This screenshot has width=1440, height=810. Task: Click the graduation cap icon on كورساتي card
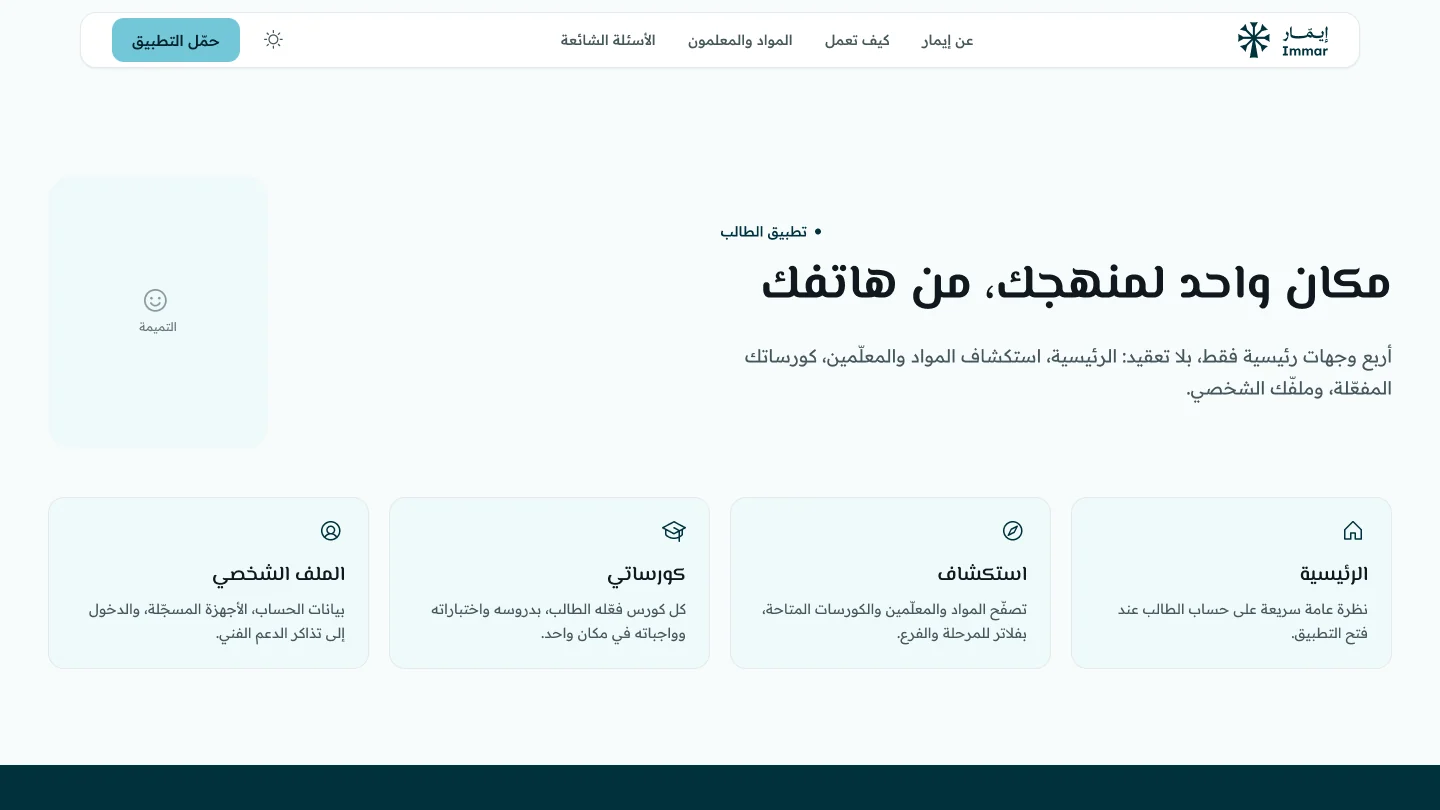coord(674,530)
